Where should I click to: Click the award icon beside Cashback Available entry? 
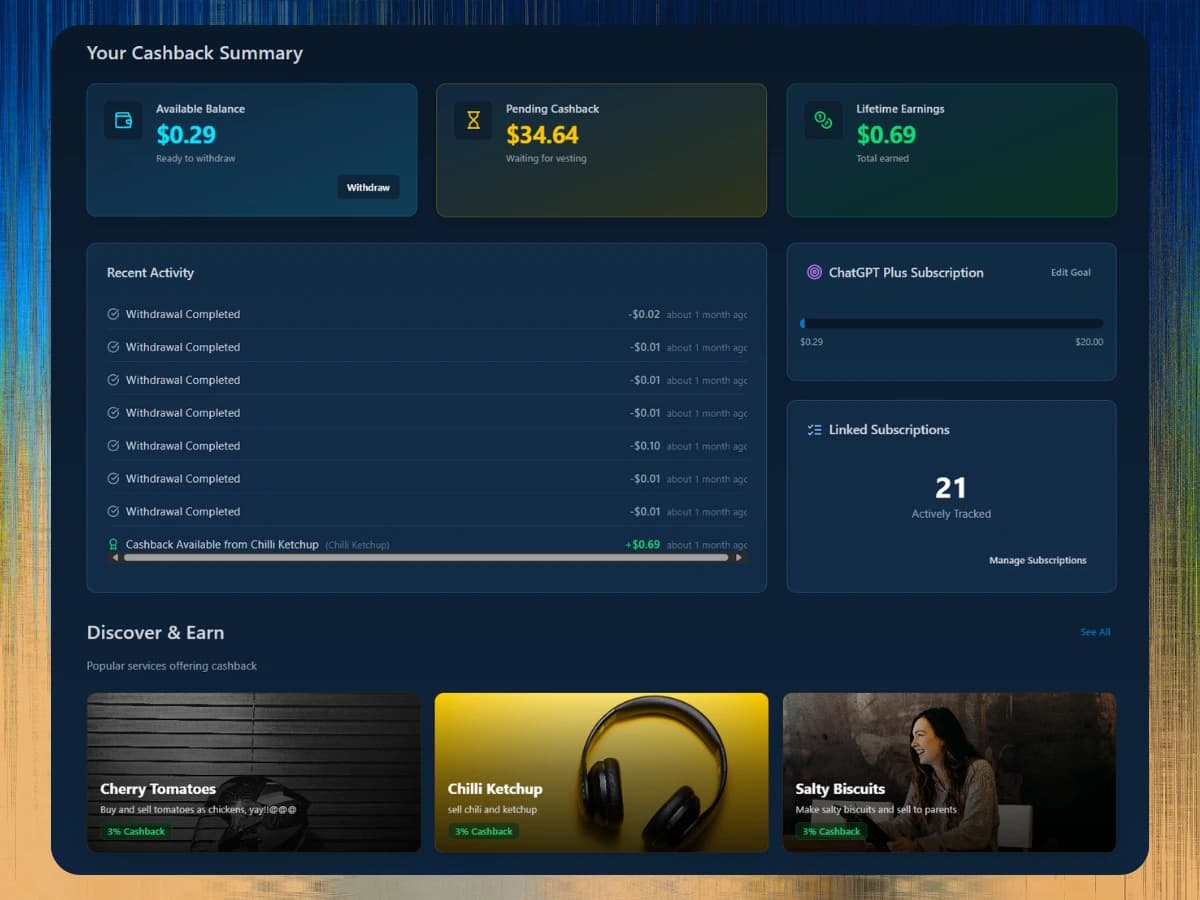[113, 545]
